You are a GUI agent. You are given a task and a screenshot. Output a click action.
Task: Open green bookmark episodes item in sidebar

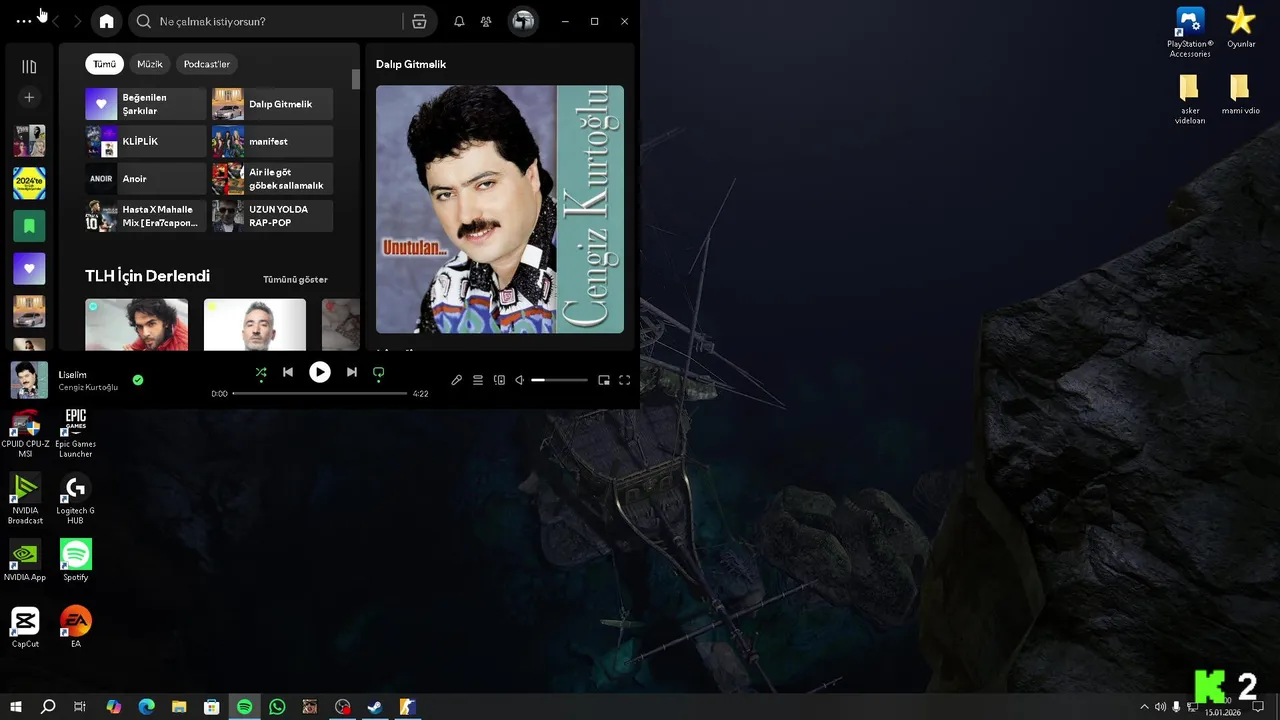pyautogui.click(x=29, y=226)
